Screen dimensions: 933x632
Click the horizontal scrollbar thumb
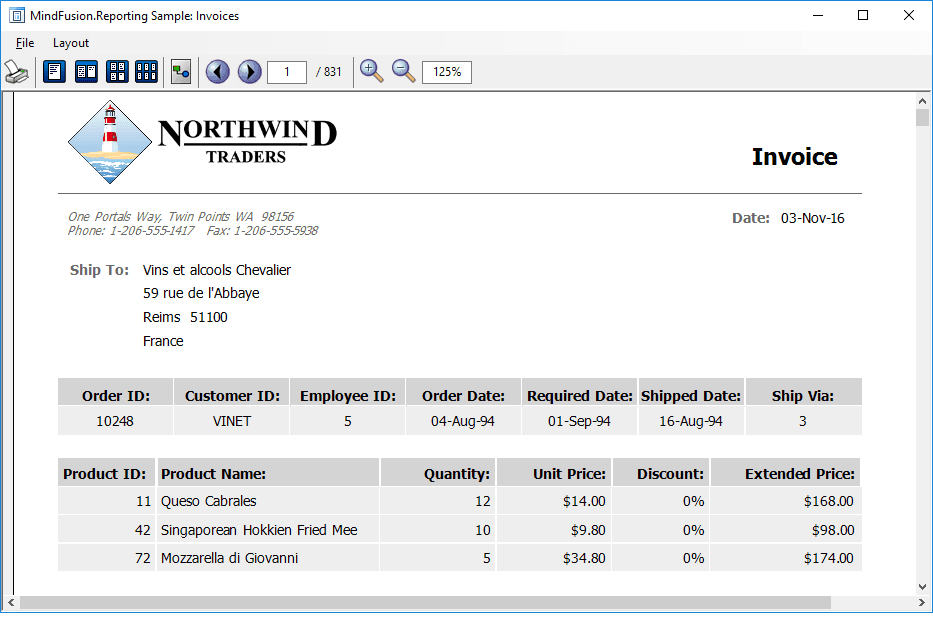coord(425,603)
